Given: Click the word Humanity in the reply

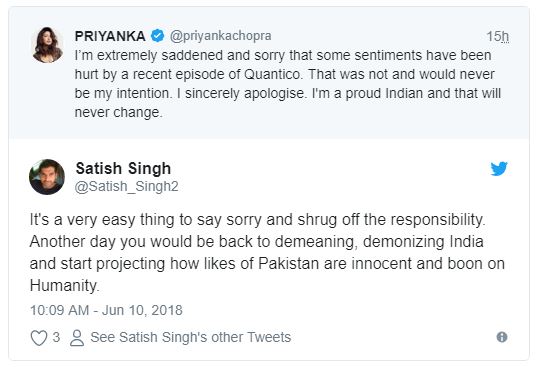Looking at the screenshot, I should 64,286.
